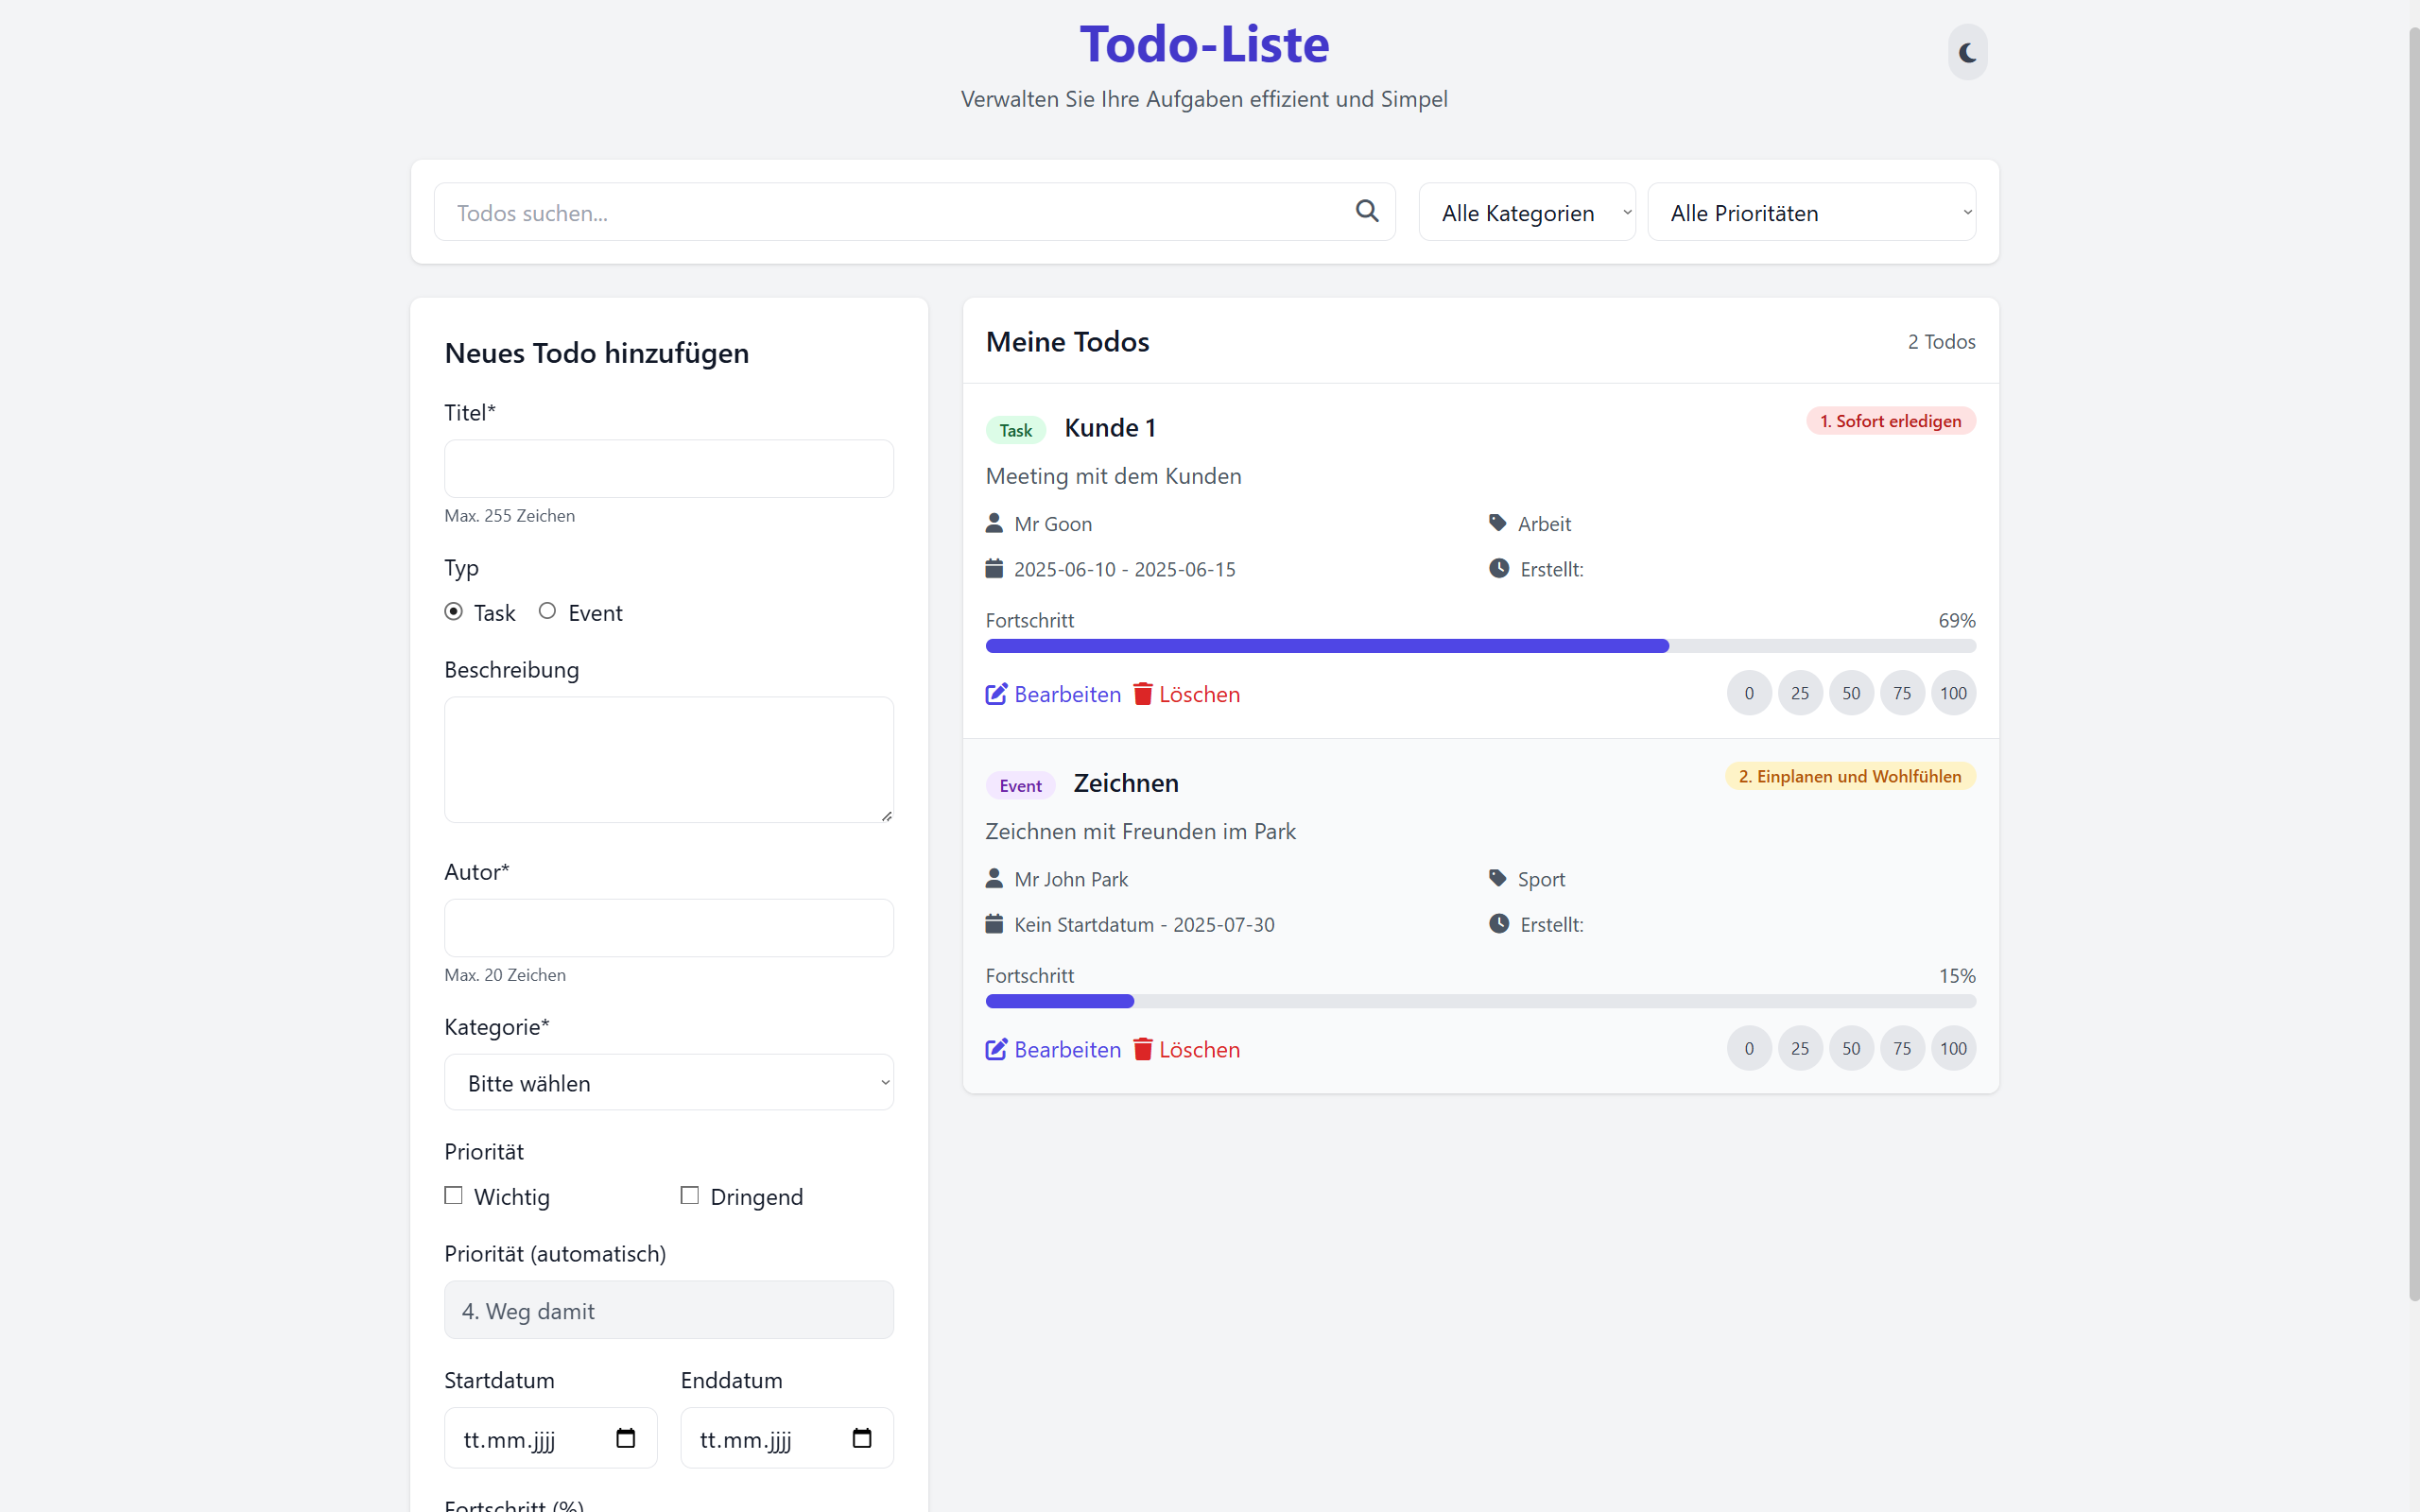Click the calendar icon for Startdatum field

626,1437
